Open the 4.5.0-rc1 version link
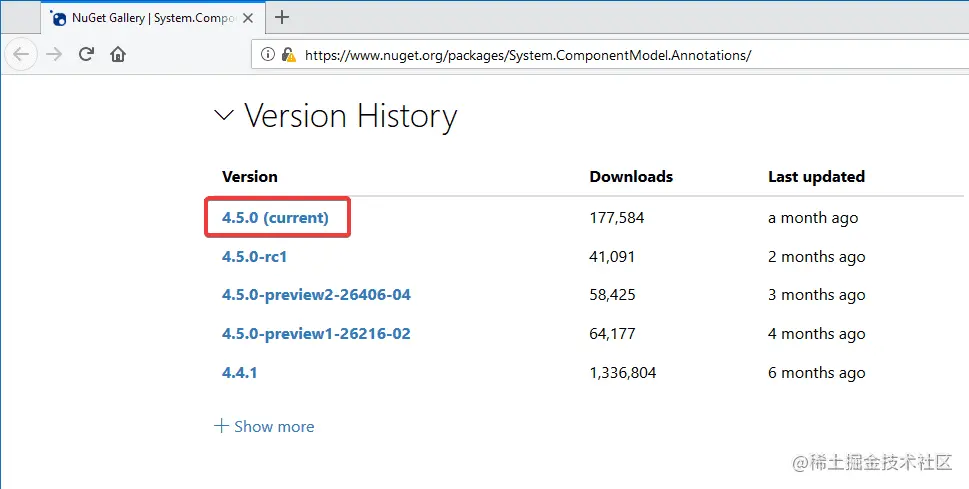 pyautogui.click(x=254, y=256)
